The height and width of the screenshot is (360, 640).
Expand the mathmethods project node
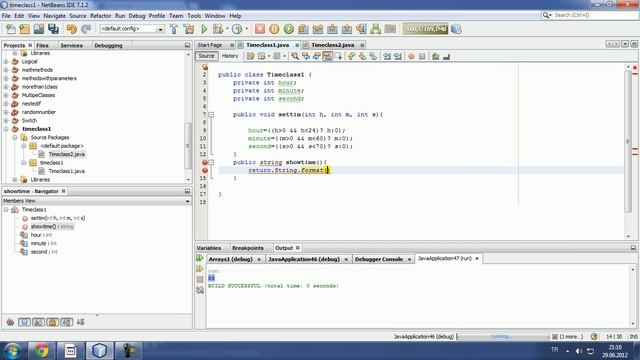[6, 70]
